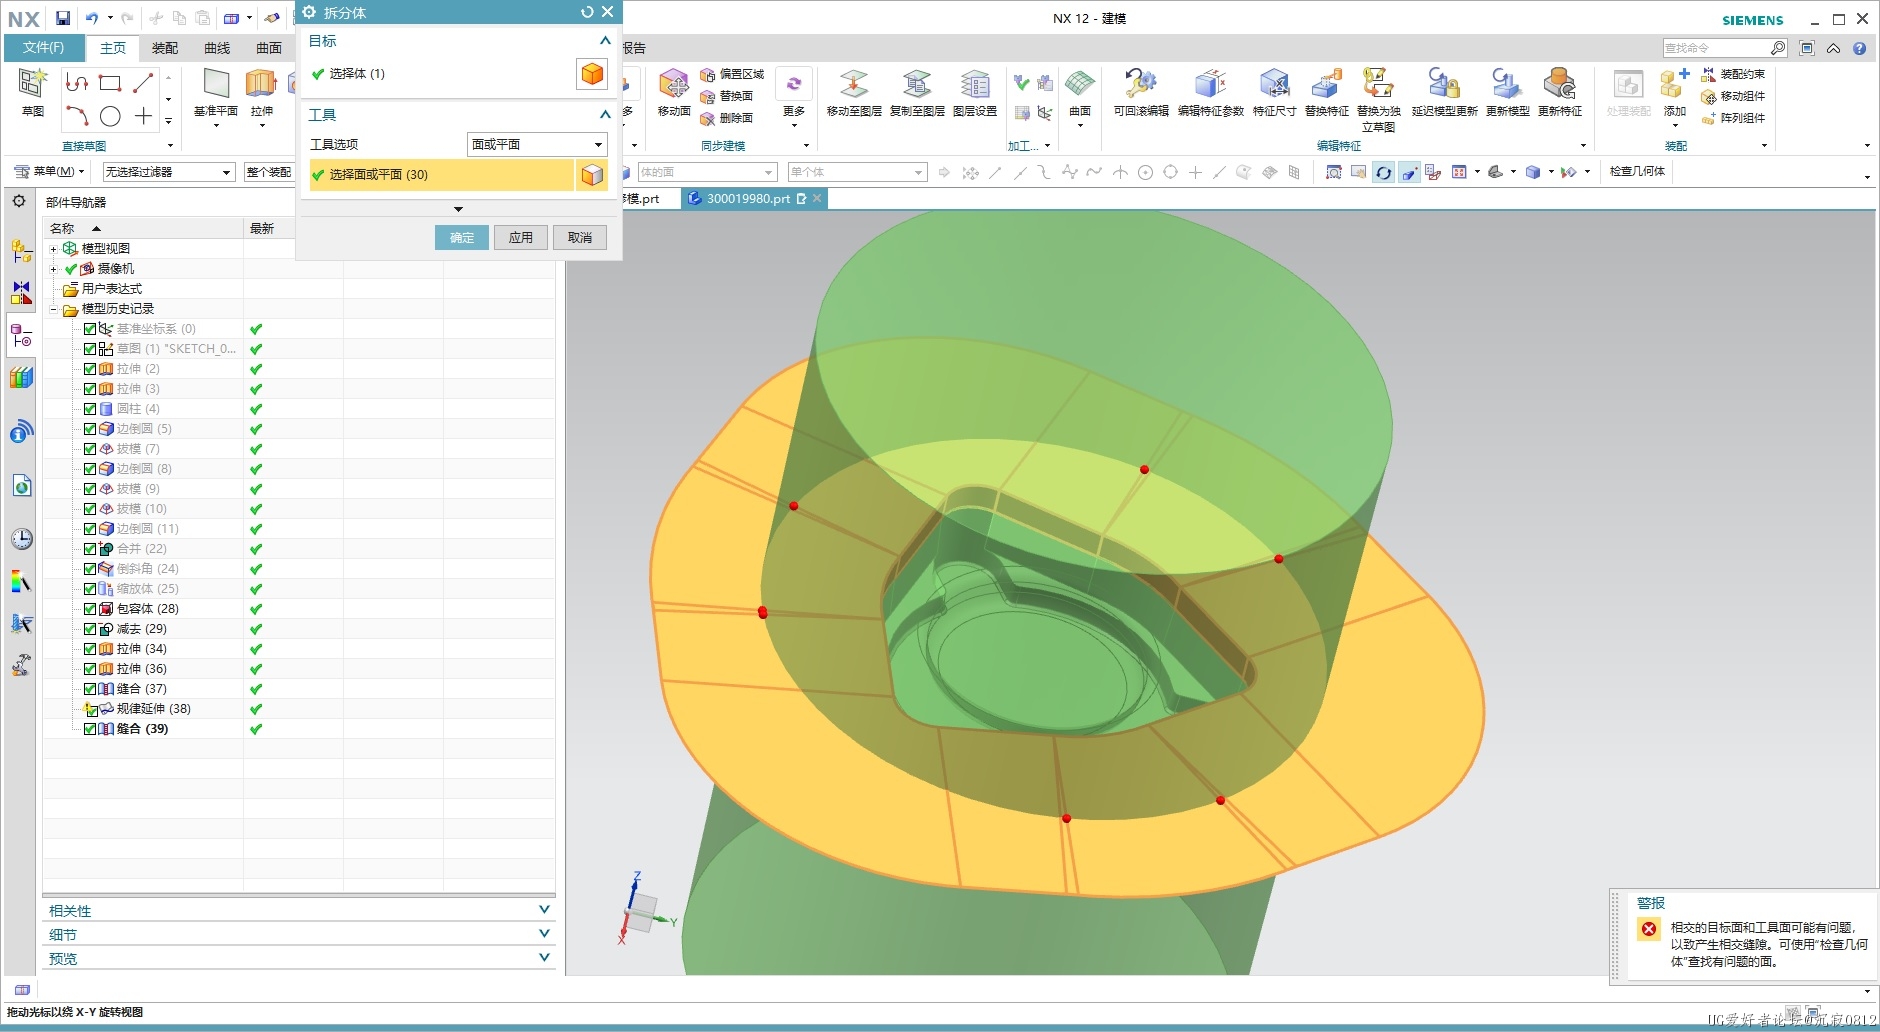Toggle checkbox for 包容体 (28) feature
This screenshot has height=1032, width=1880.
(90, 609)
